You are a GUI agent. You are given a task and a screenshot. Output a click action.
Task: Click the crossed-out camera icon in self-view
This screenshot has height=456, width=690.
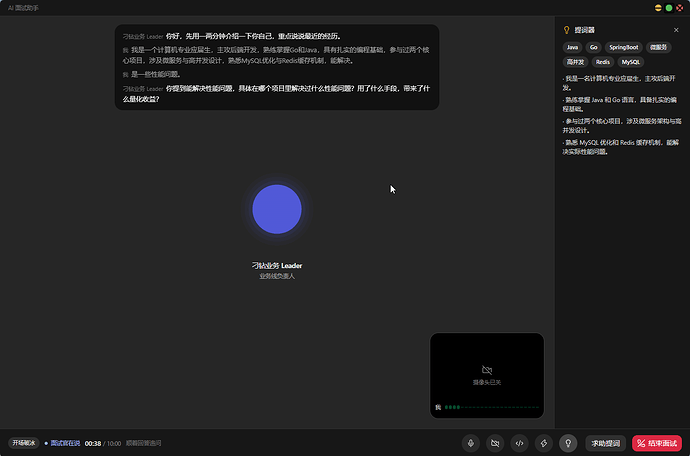click(x=487, y=370)
